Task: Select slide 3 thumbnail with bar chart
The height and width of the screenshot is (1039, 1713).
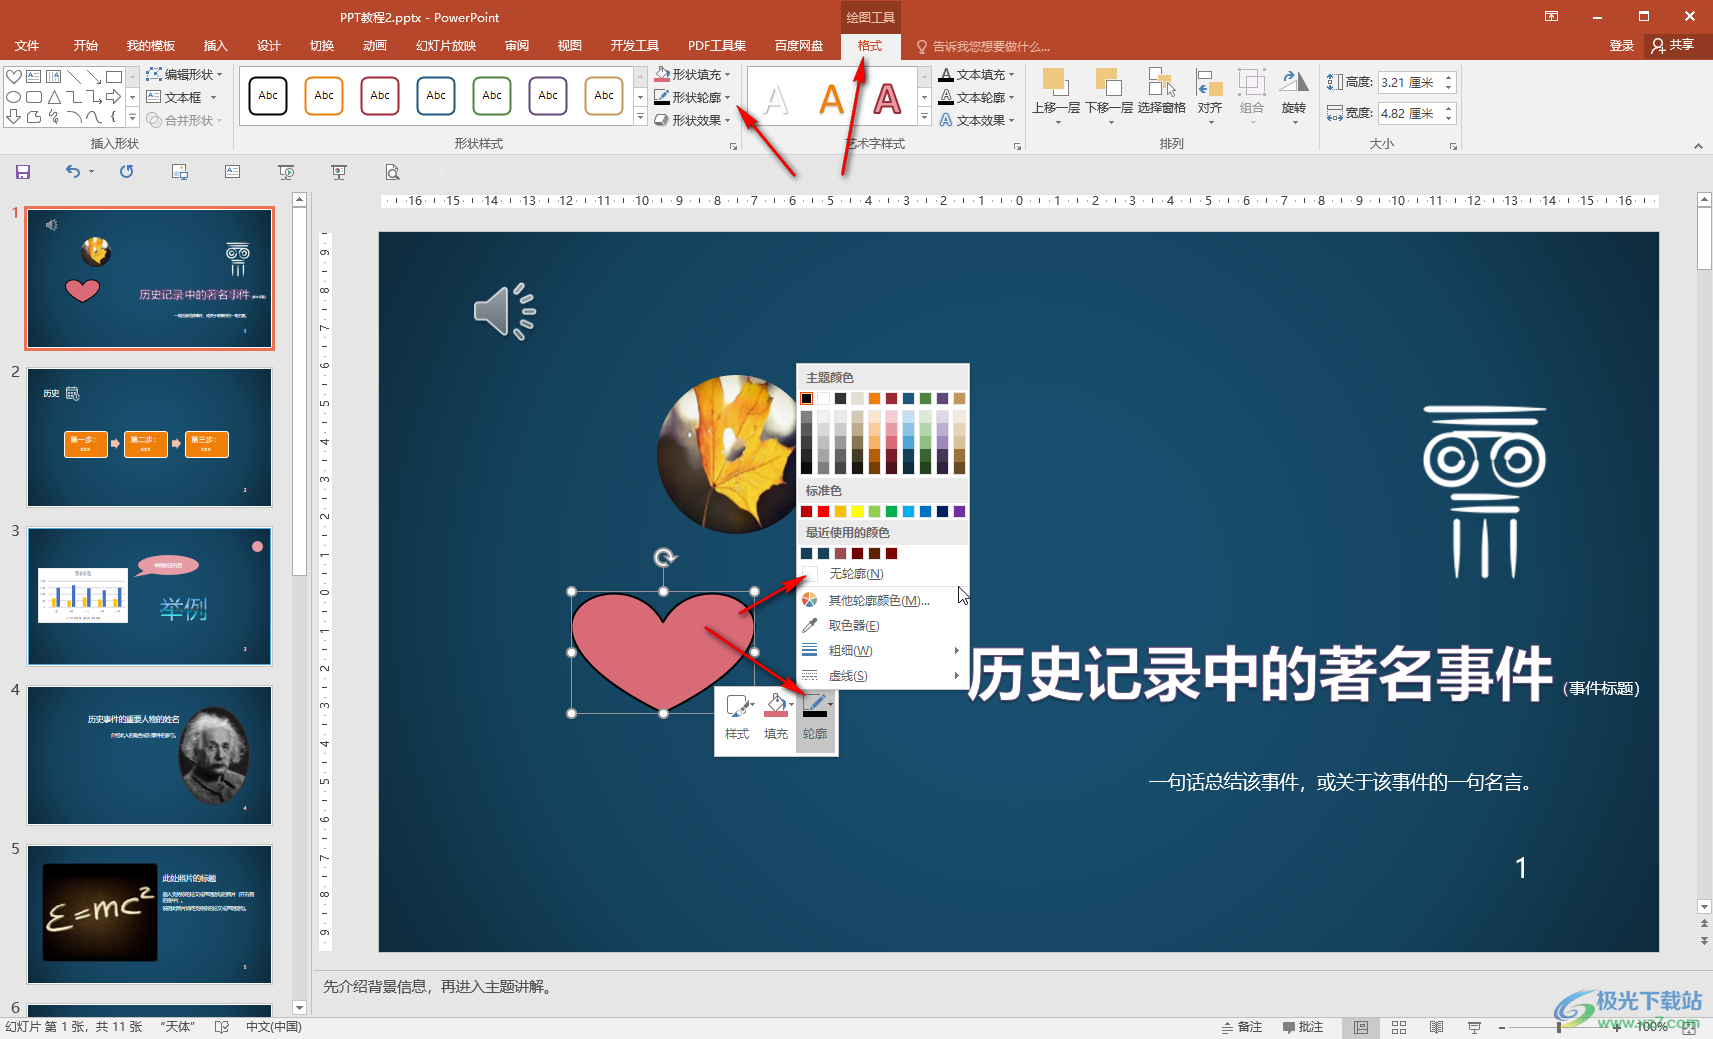Action: [150, 596]
